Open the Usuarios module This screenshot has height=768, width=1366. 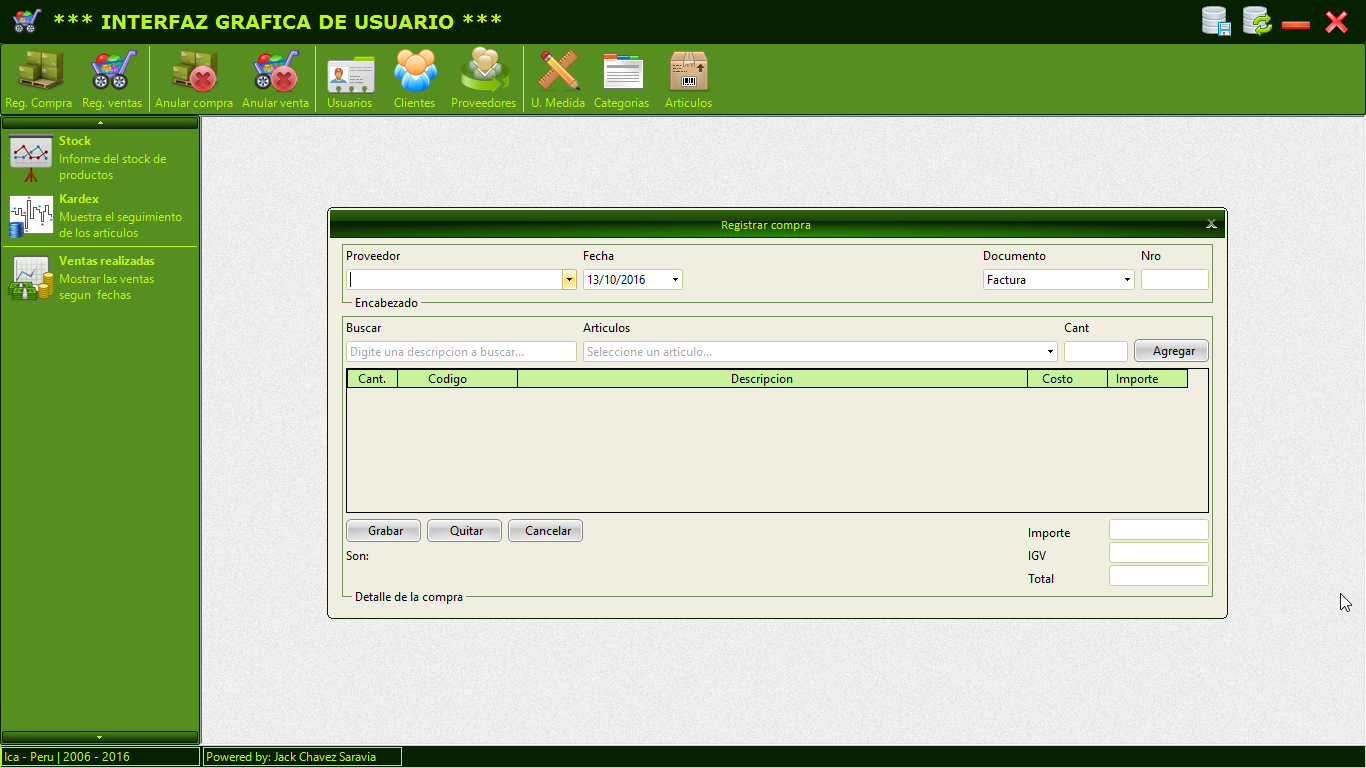350,79
